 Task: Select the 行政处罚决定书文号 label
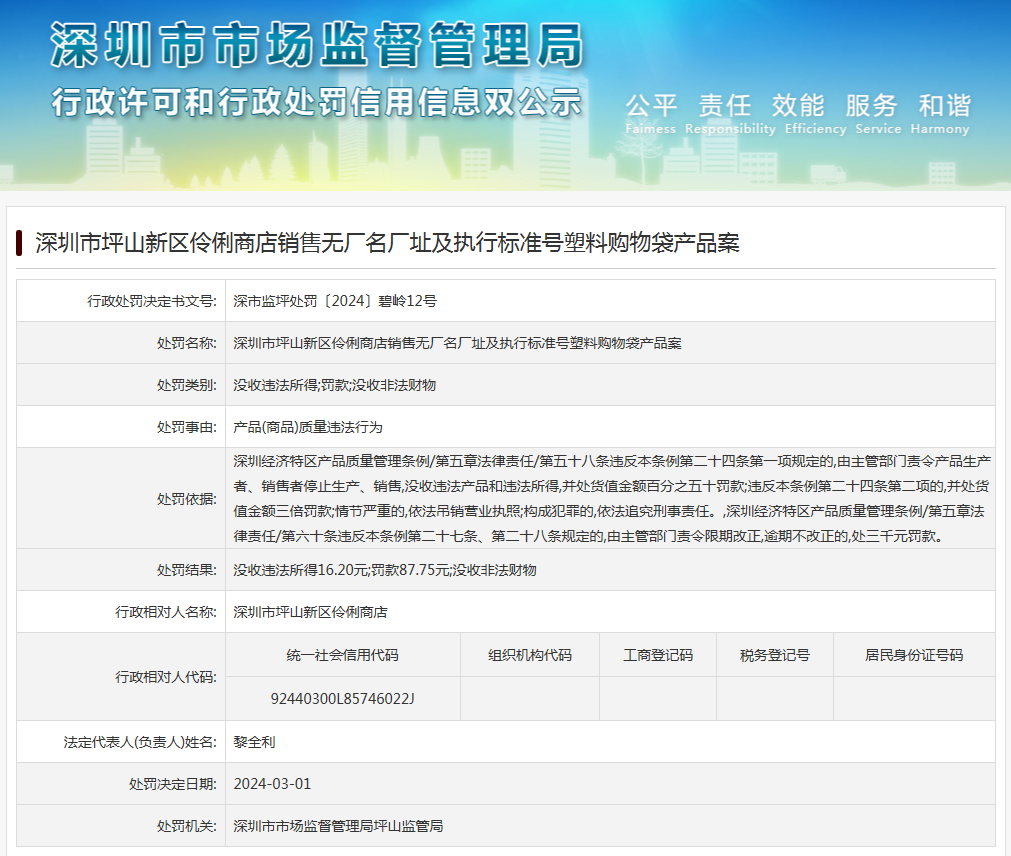pyautogui.click(x=152, y=301)
